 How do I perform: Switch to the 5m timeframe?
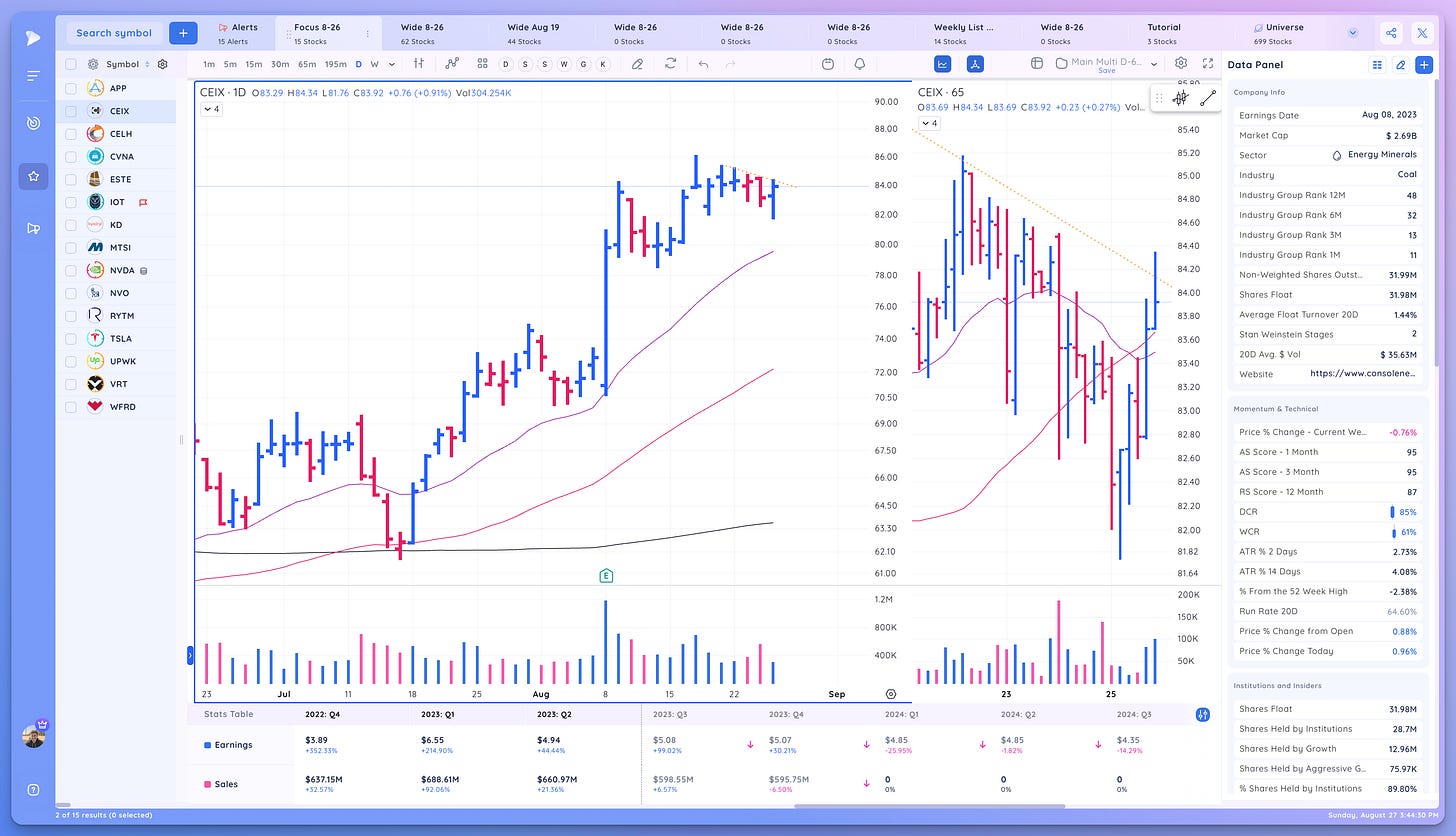(230, 64)
